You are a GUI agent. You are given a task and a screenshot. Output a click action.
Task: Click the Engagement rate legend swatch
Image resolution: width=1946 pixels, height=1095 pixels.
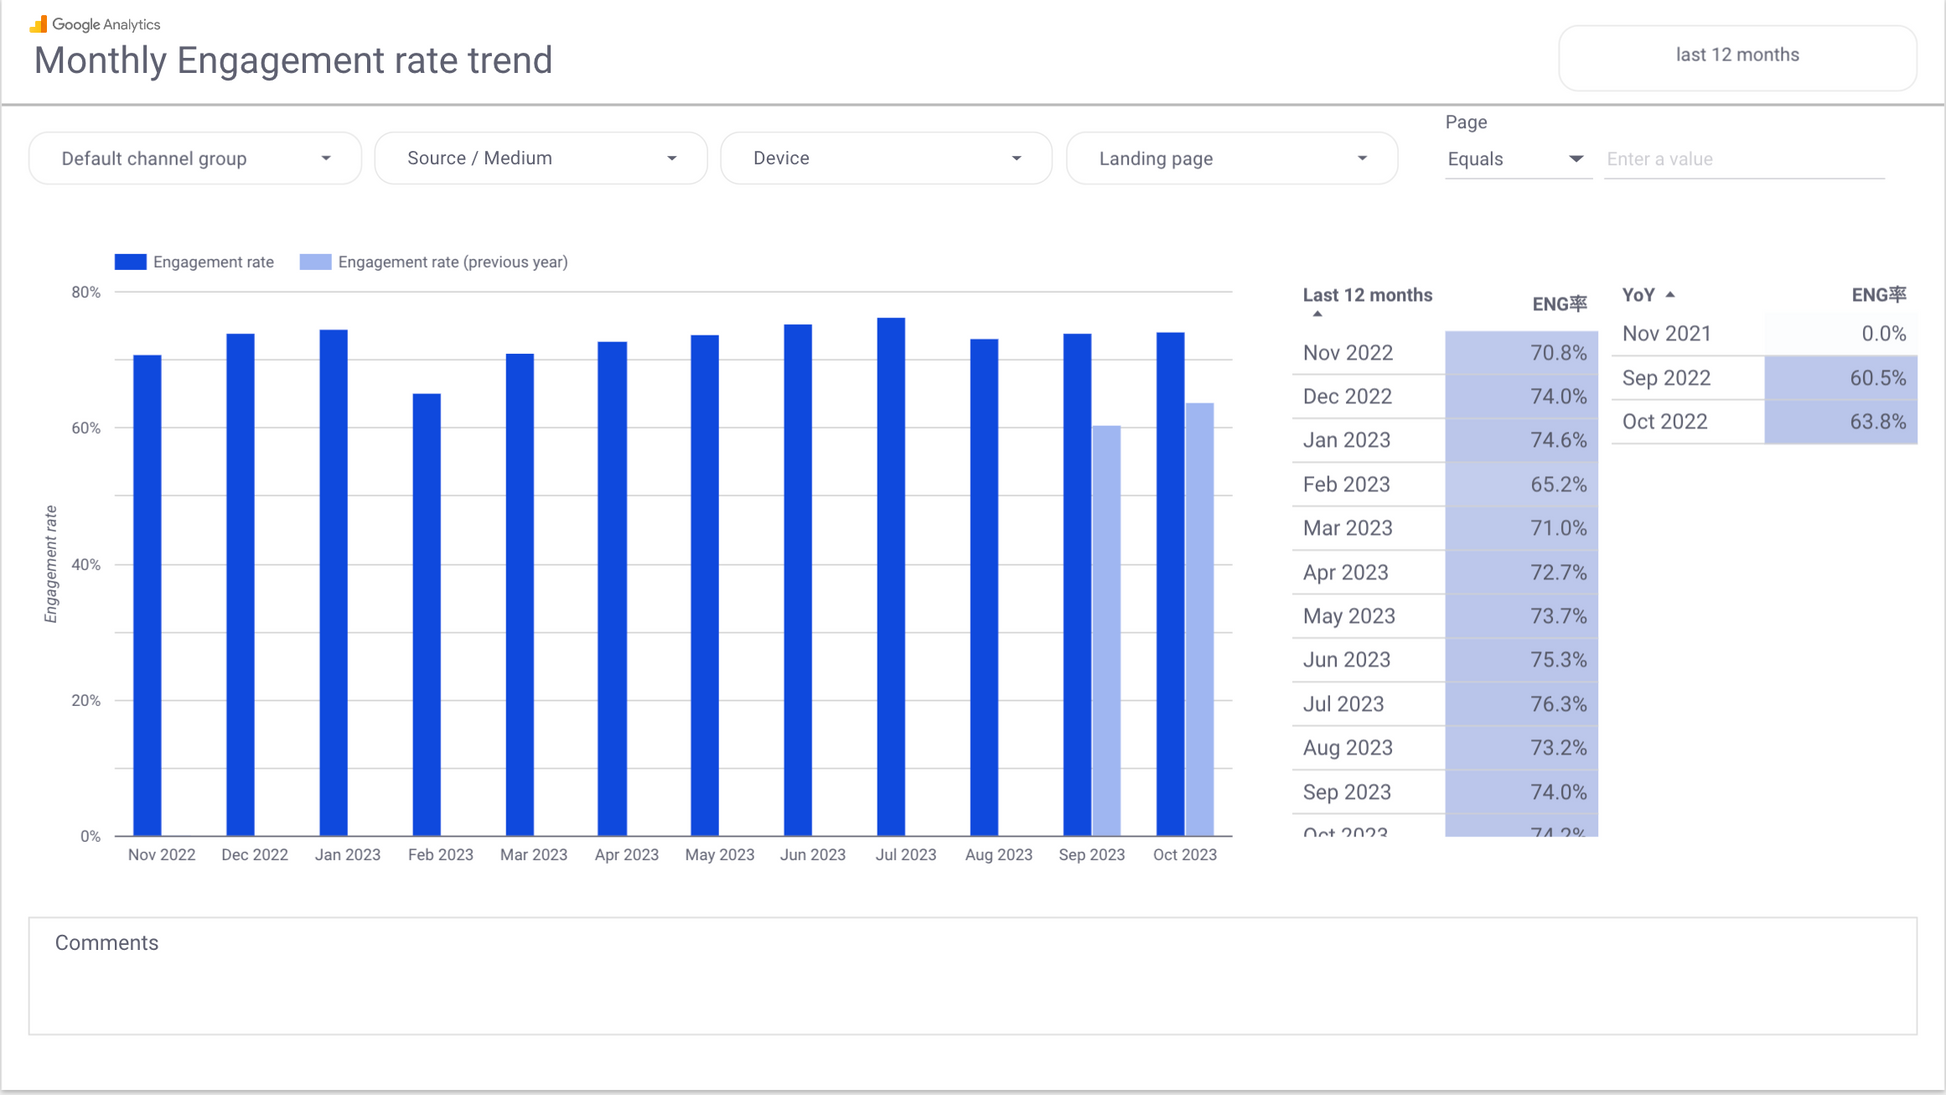click(130, 262)
